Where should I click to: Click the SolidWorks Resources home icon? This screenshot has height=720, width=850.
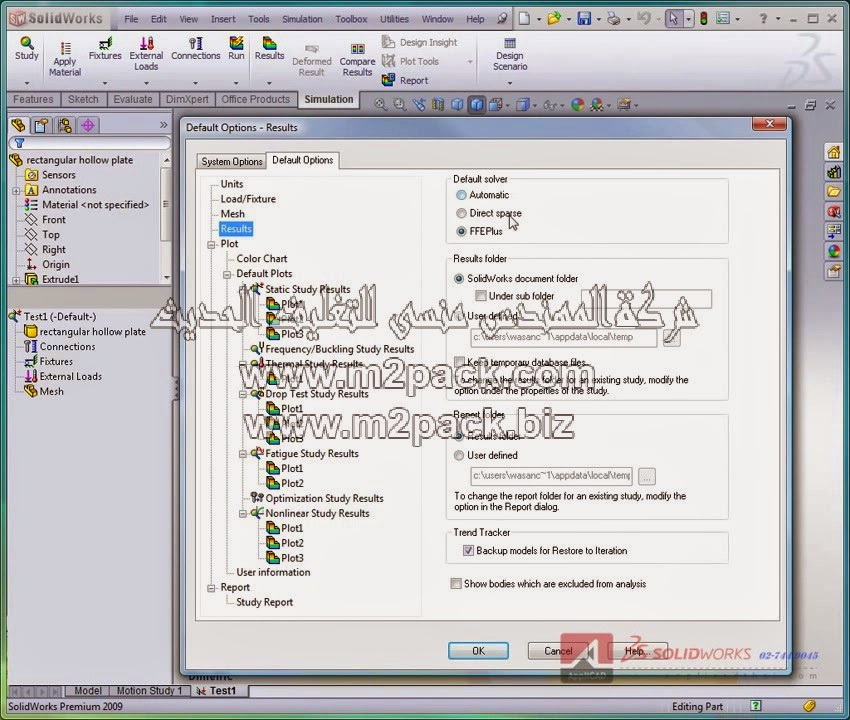834,152
